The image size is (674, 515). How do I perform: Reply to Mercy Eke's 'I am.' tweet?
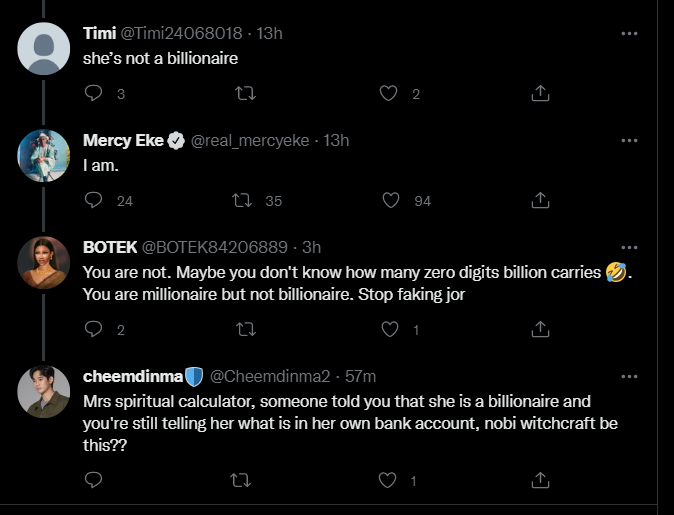pyautogui.click(x=94, y=201)
